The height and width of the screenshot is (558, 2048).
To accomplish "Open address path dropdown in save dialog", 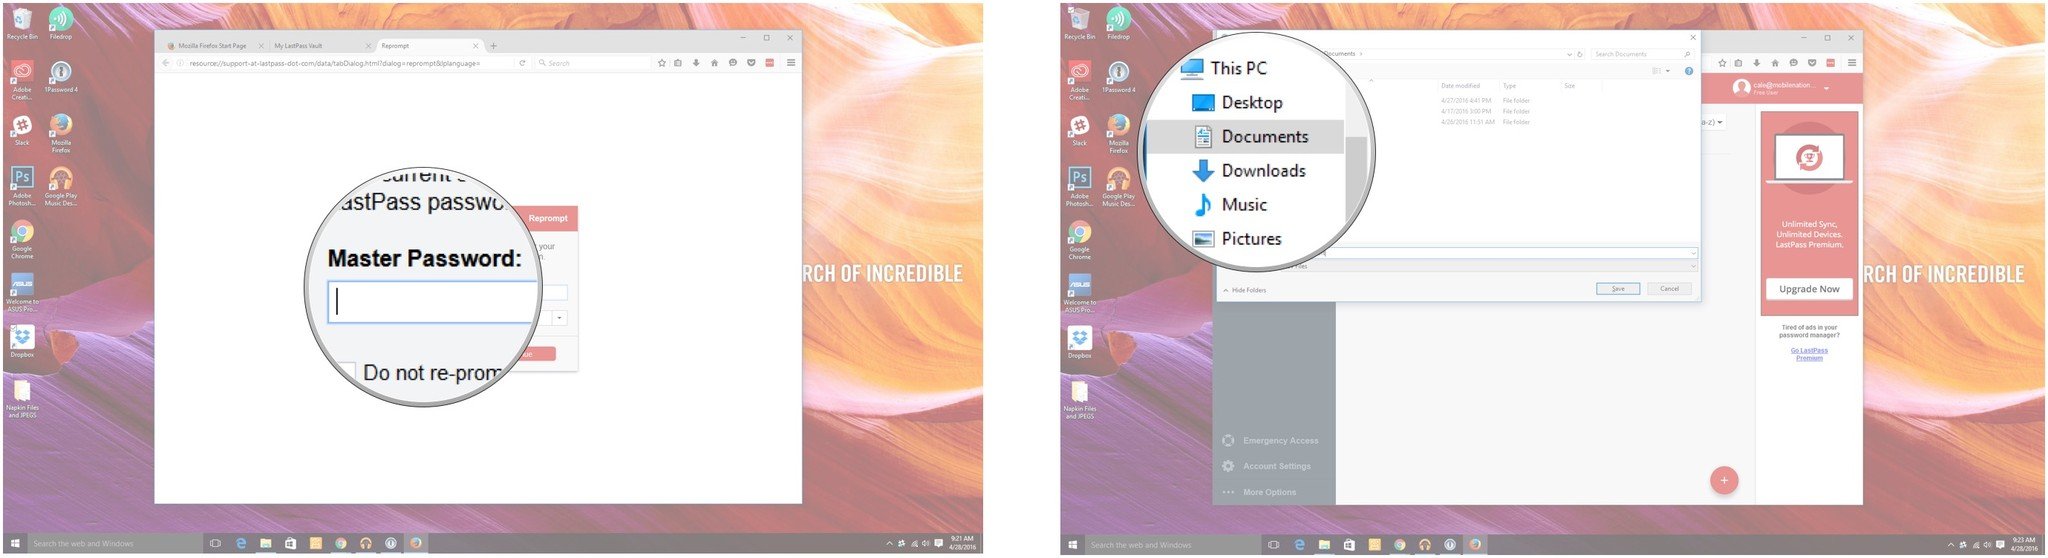I will click(x=1569, y=54).
